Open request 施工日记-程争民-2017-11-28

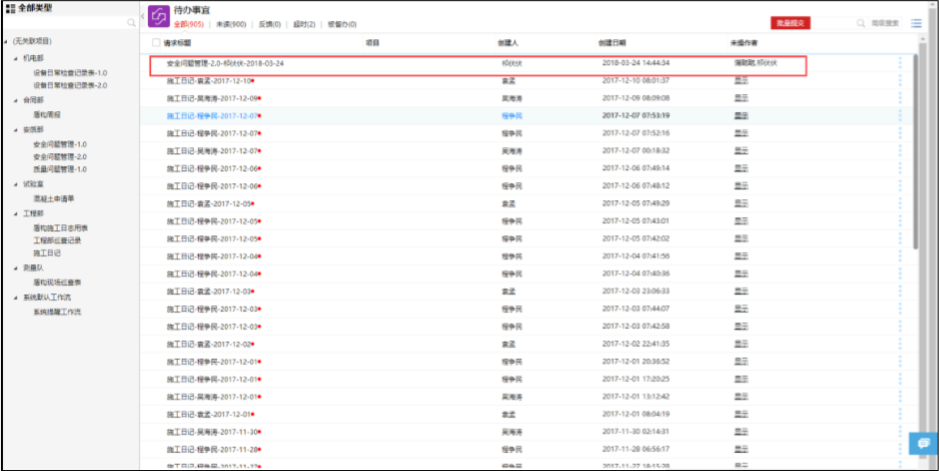click(x=213, y=449)
